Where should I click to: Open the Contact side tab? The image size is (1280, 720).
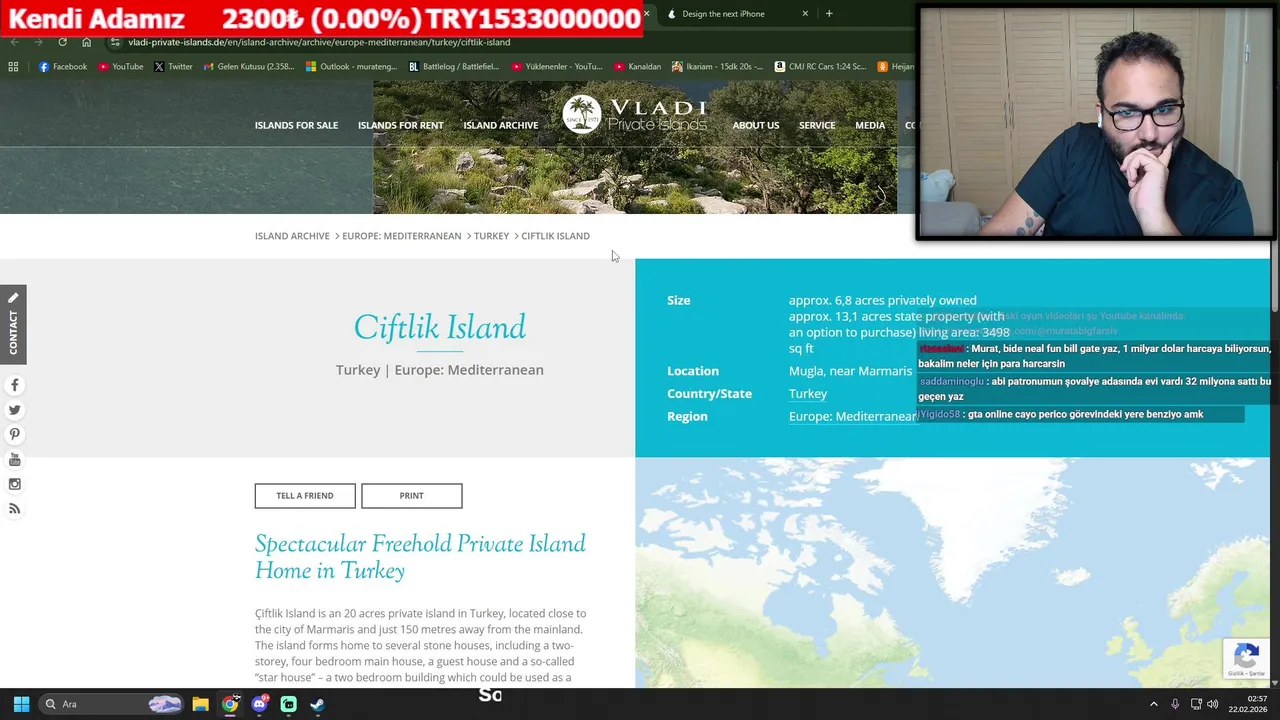click(13, 324)
